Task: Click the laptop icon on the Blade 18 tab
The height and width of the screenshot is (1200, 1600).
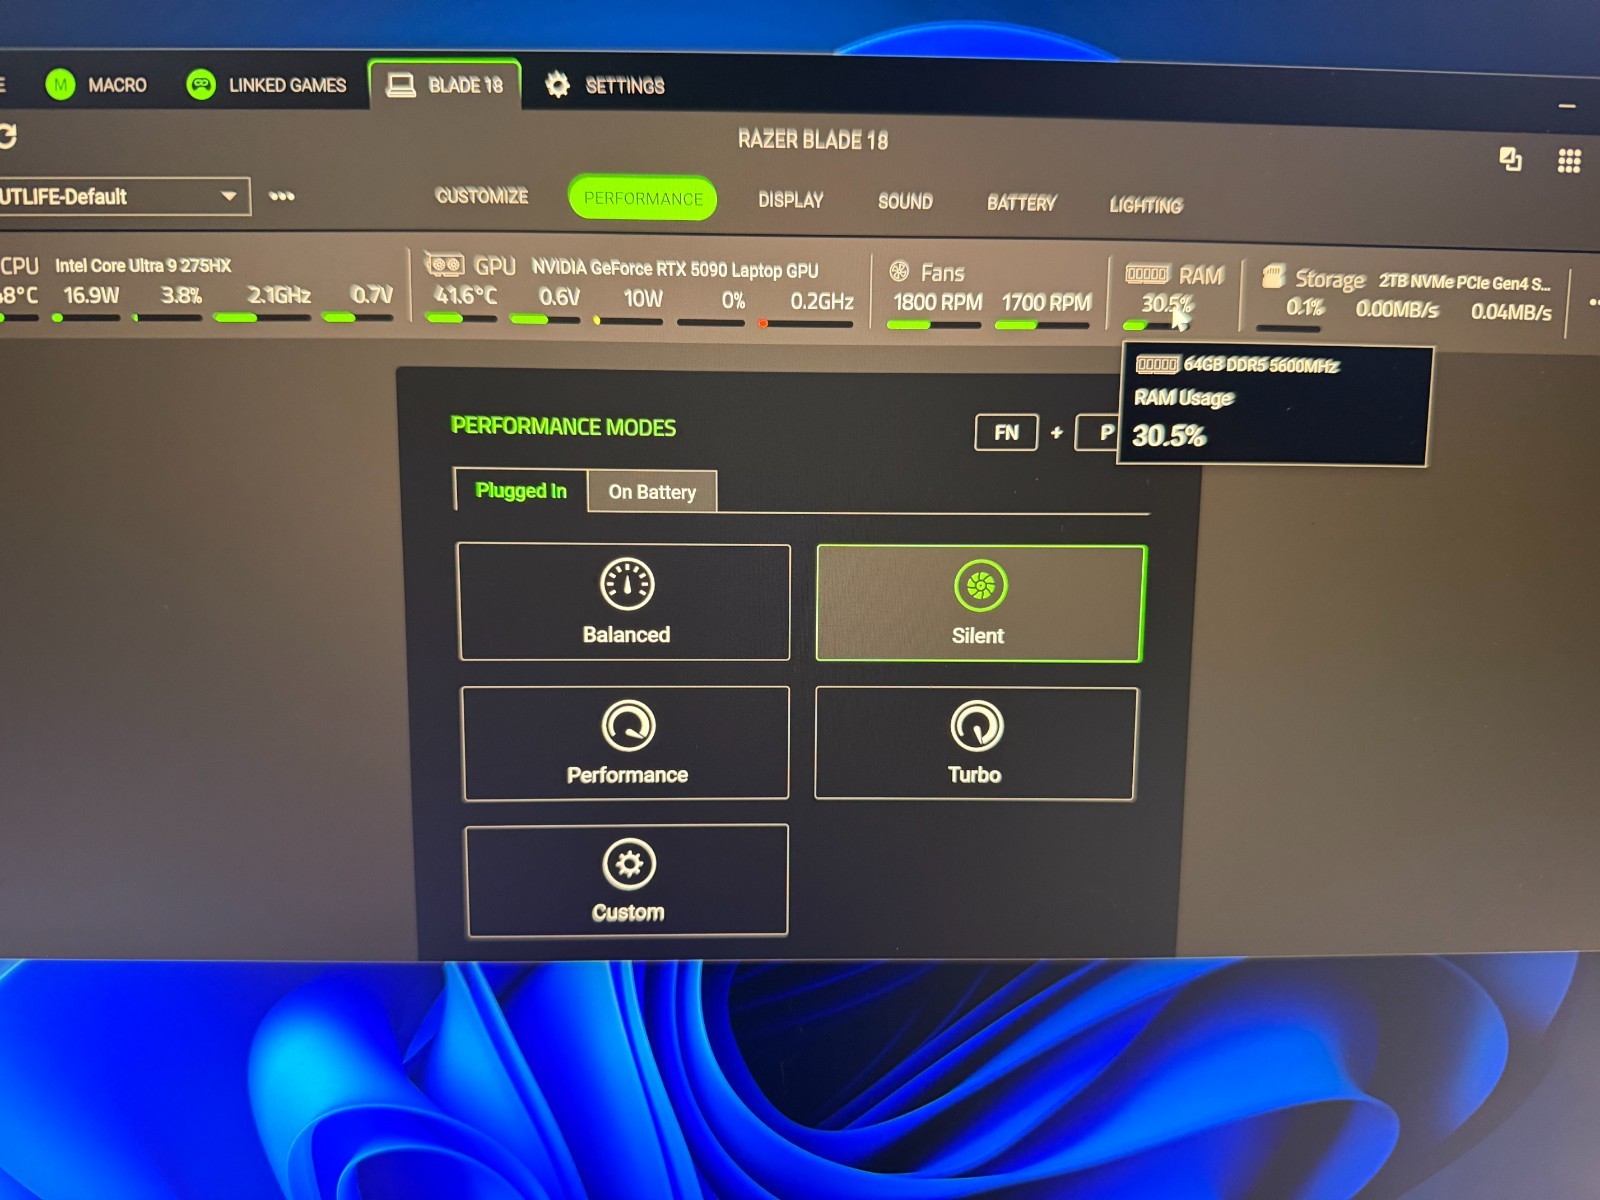Action: click(x=401, y=85)
